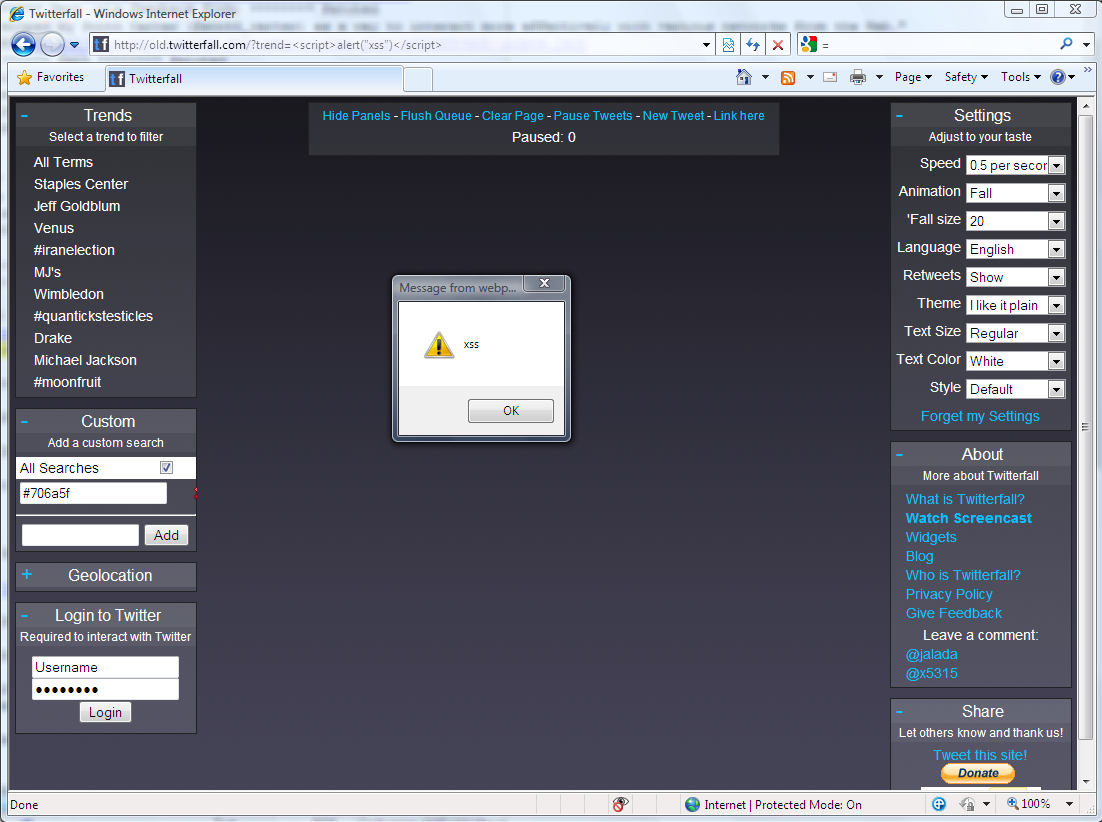The height and width of the screenshot is (822, 1102).
Task: Click the Username input field
Action: [x=105, y=667]
